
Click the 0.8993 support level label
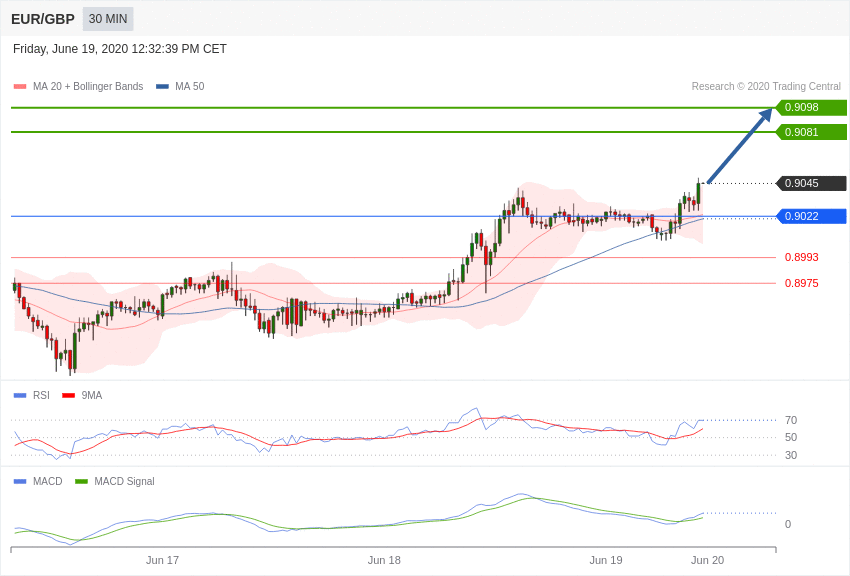(802, 257)
